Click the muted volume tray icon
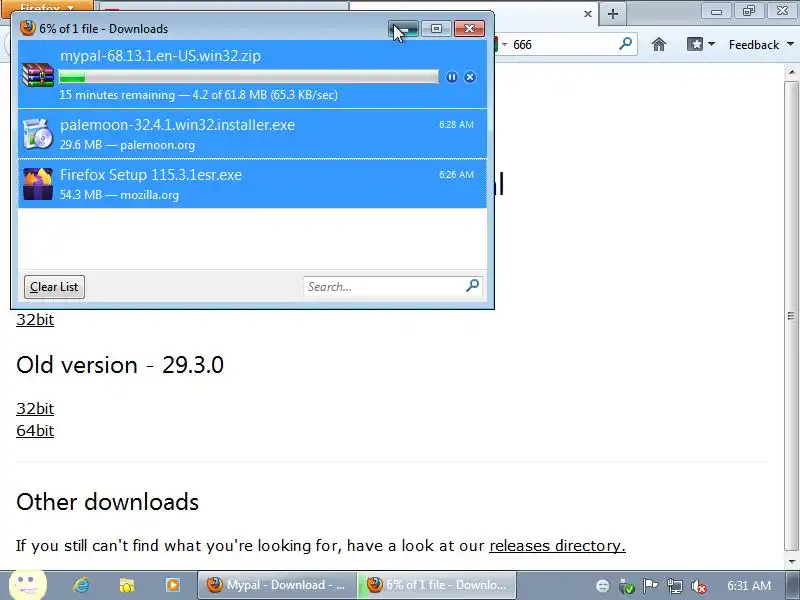 [x=698, y=586]
